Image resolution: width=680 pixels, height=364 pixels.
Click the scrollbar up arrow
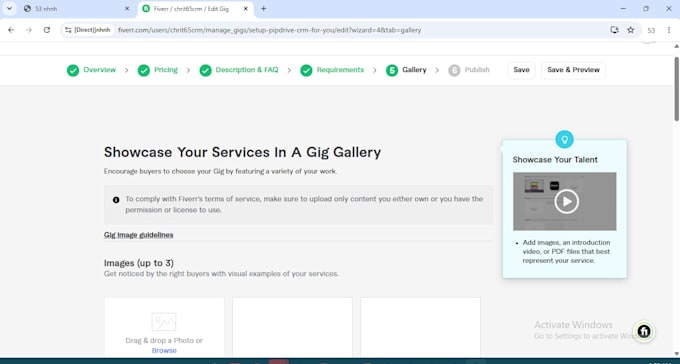click(677, 46)
